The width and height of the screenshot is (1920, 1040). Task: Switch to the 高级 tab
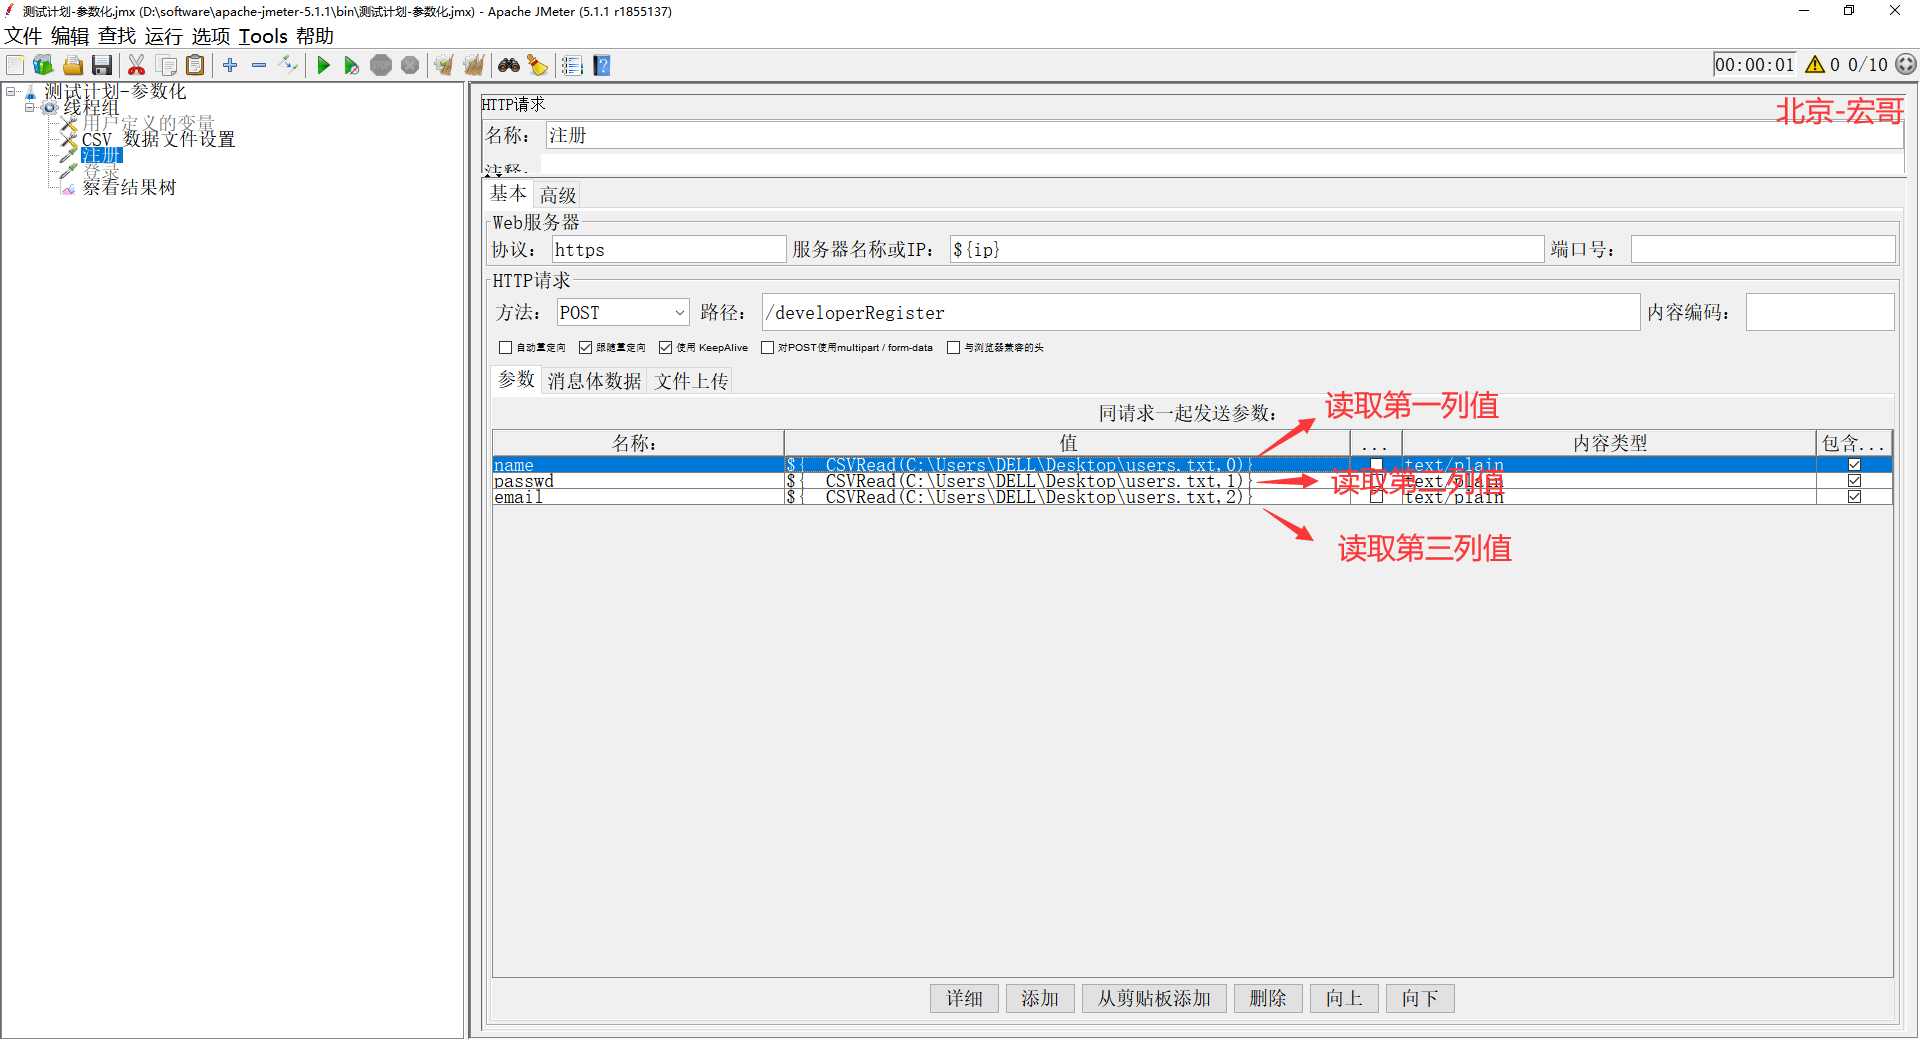(558, 195)
